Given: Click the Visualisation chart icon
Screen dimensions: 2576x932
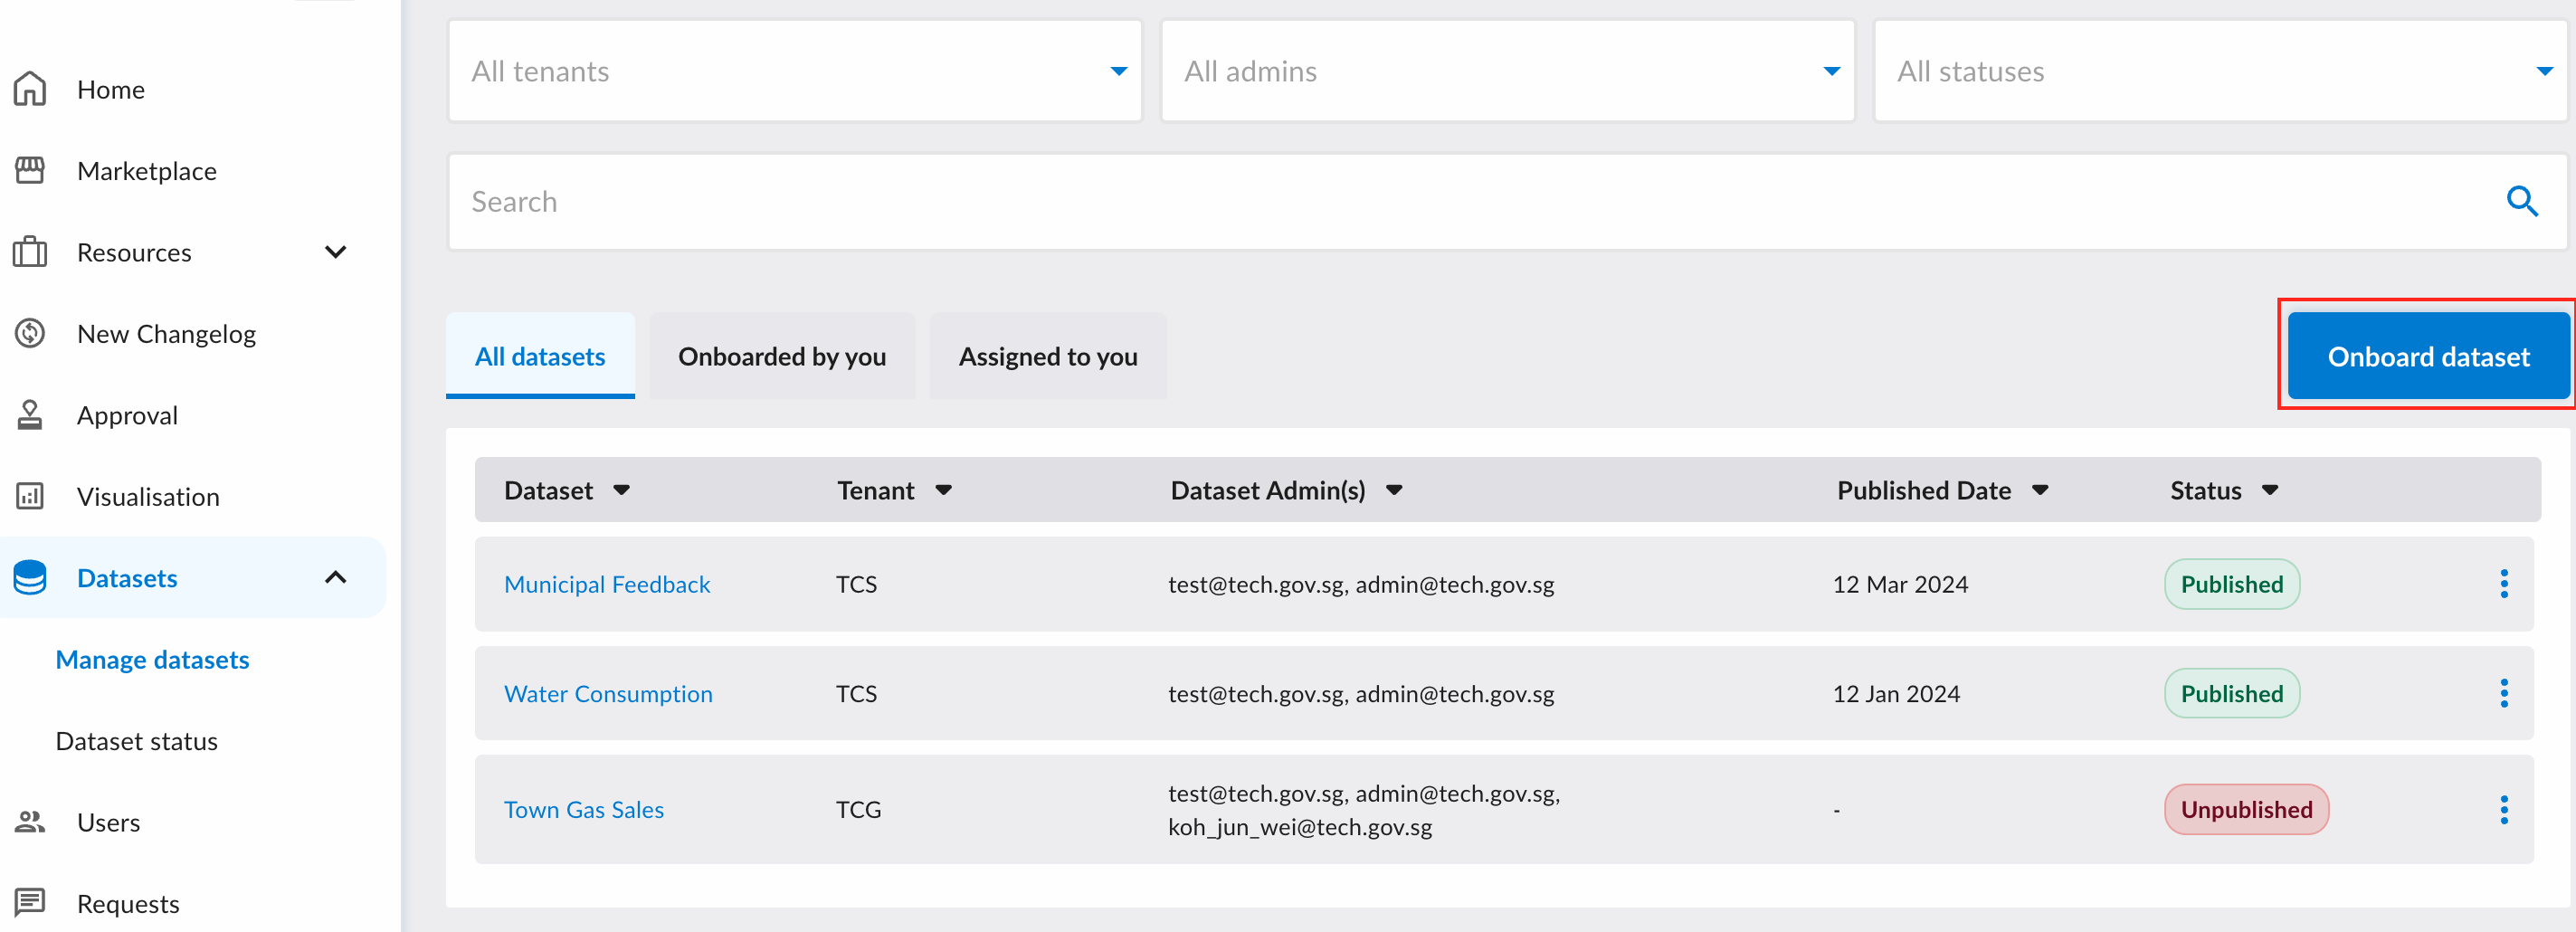Looking at the screenshot, I should 30,496.
